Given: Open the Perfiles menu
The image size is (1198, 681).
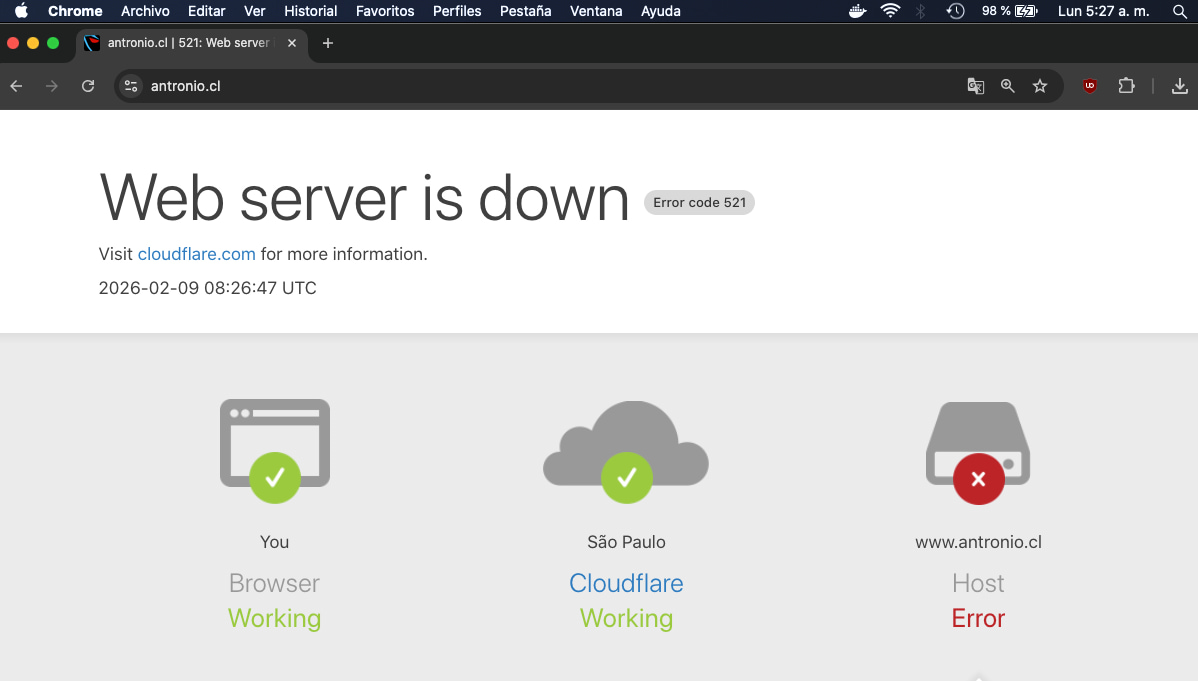Looking at the screenshot, I should click(x=457, y=11).
